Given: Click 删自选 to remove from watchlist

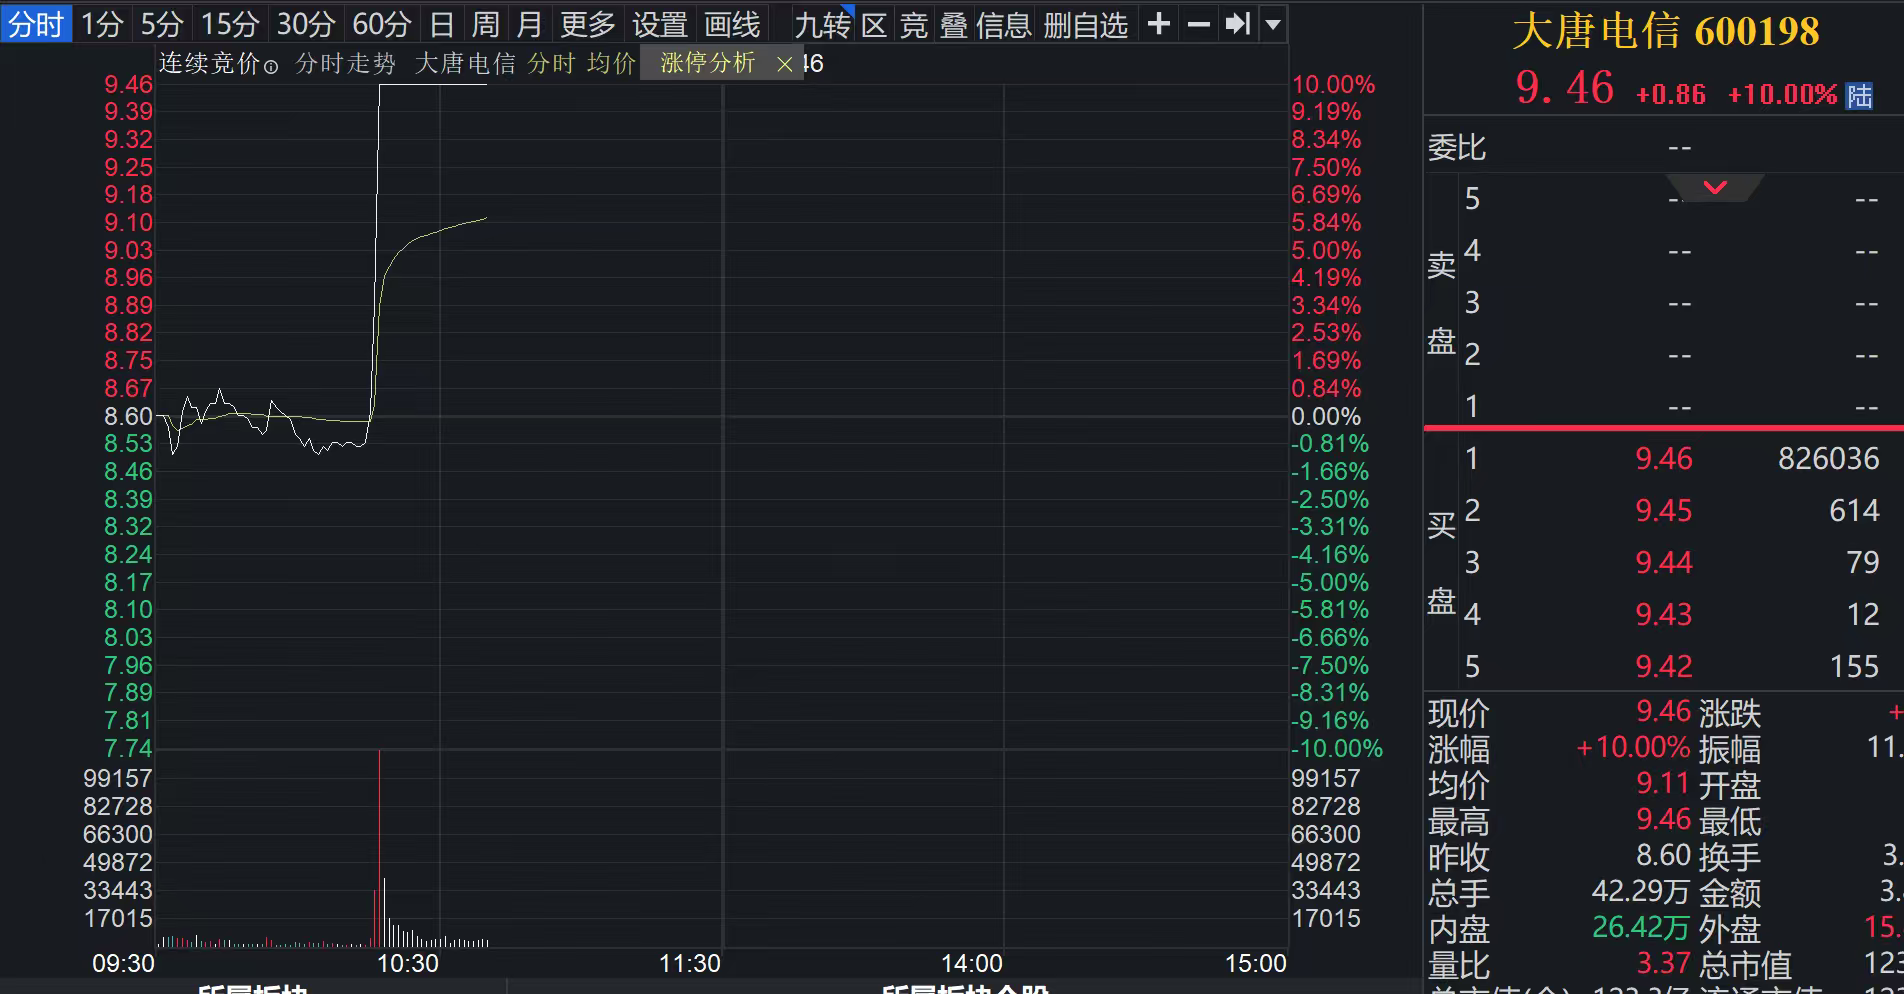Looking at the screenshot, I should tap(1086, 24).
